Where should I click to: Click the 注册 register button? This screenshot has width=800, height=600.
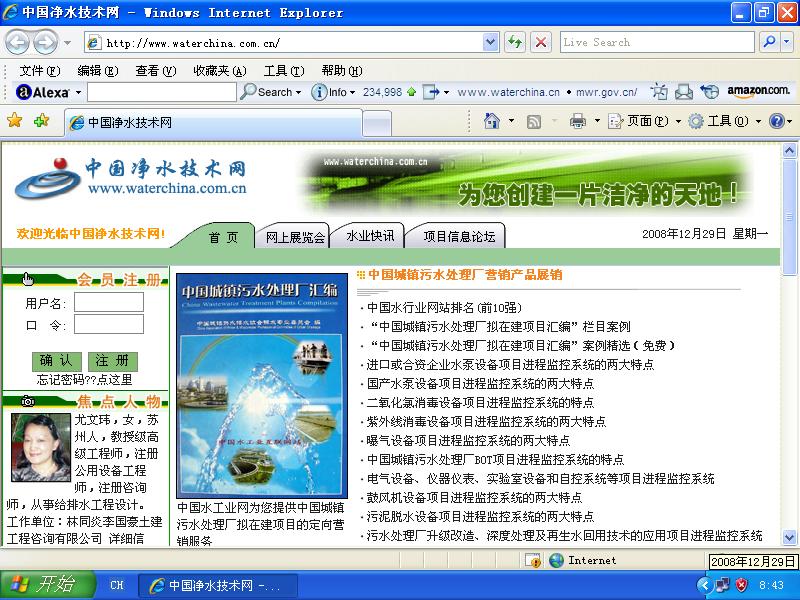pos(113,361)
